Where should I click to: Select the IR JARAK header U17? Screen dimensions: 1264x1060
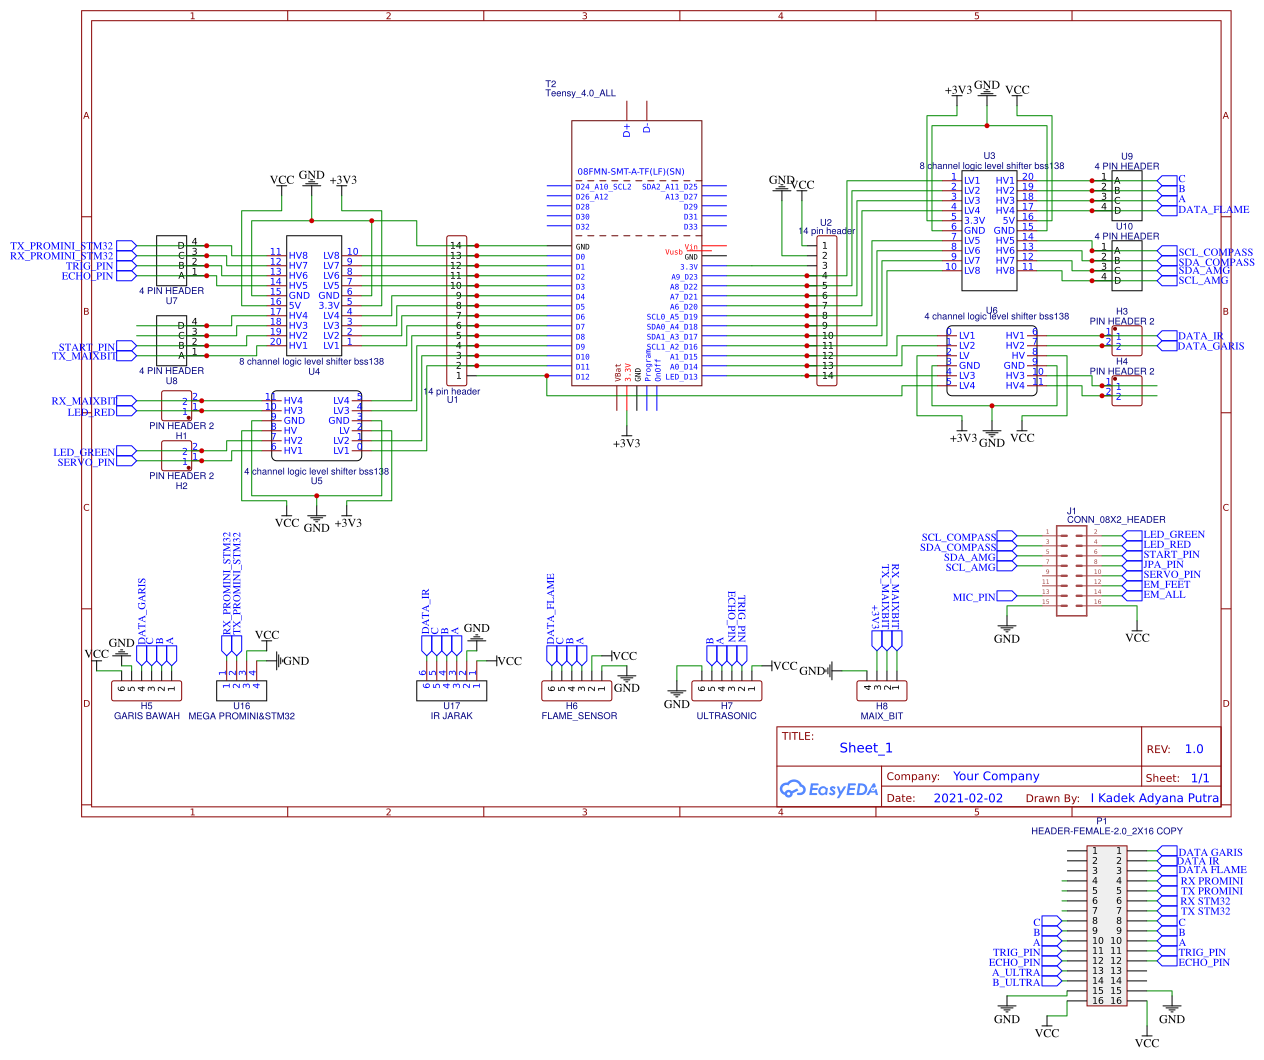452,690
